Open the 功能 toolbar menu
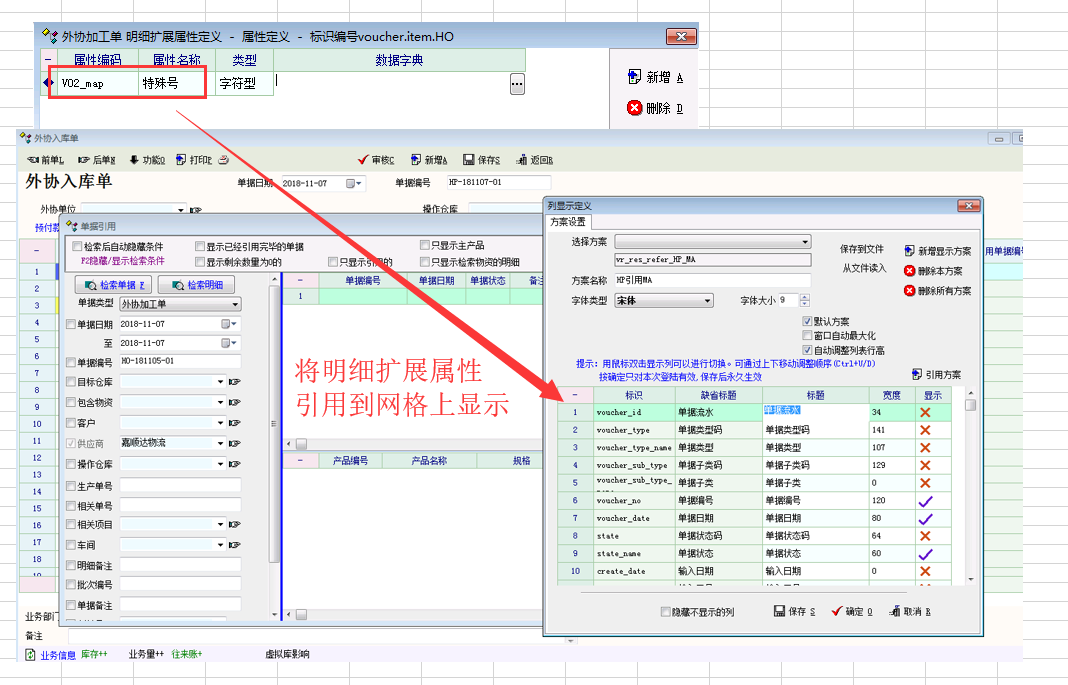 point(147,160)
